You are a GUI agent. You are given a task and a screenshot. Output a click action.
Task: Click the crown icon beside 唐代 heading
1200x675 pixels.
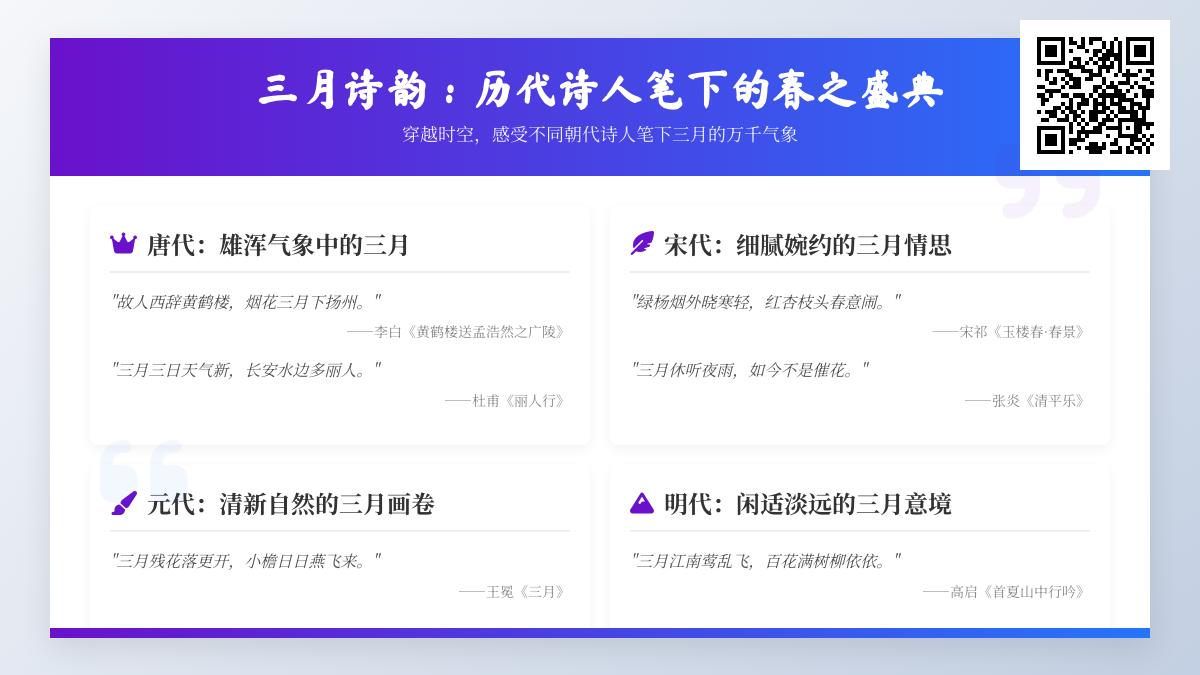(123, 244)
